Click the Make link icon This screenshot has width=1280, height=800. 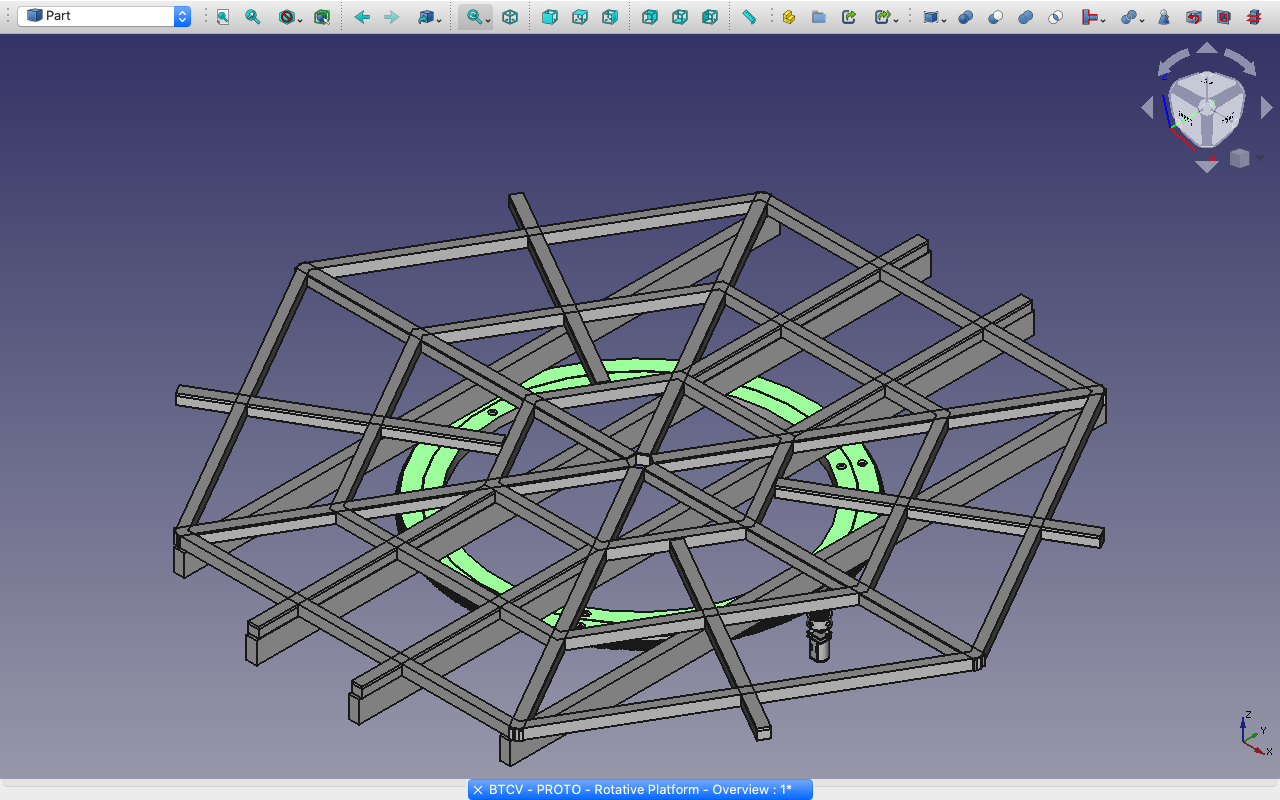849,17
